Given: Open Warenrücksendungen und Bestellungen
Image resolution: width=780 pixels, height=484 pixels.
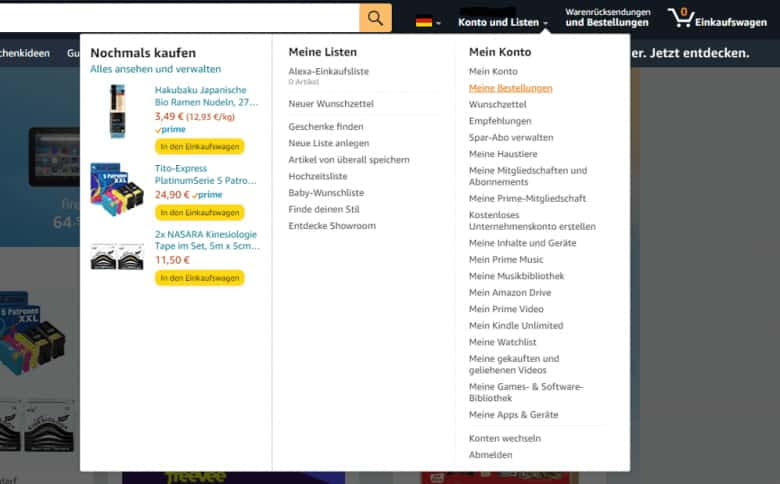Looking at the screenshot, I should point(607,17).
